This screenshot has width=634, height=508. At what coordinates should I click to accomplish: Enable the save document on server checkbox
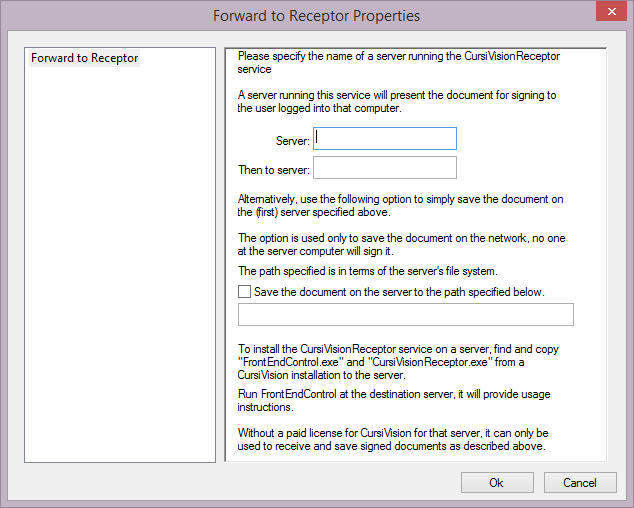pyautogui.click(x=245, y=292)
